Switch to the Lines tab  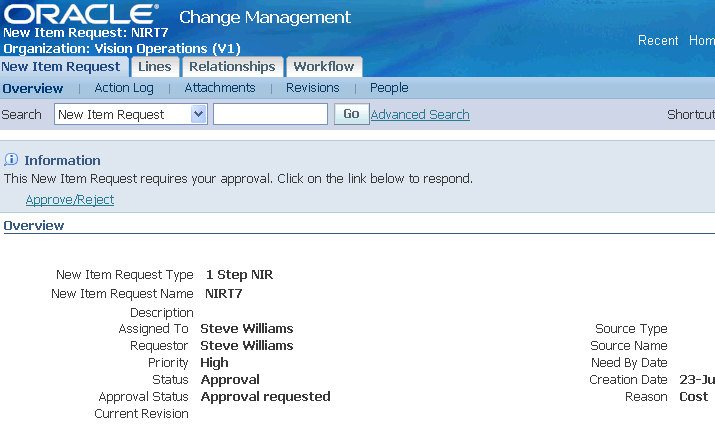(x=155, y=67)
